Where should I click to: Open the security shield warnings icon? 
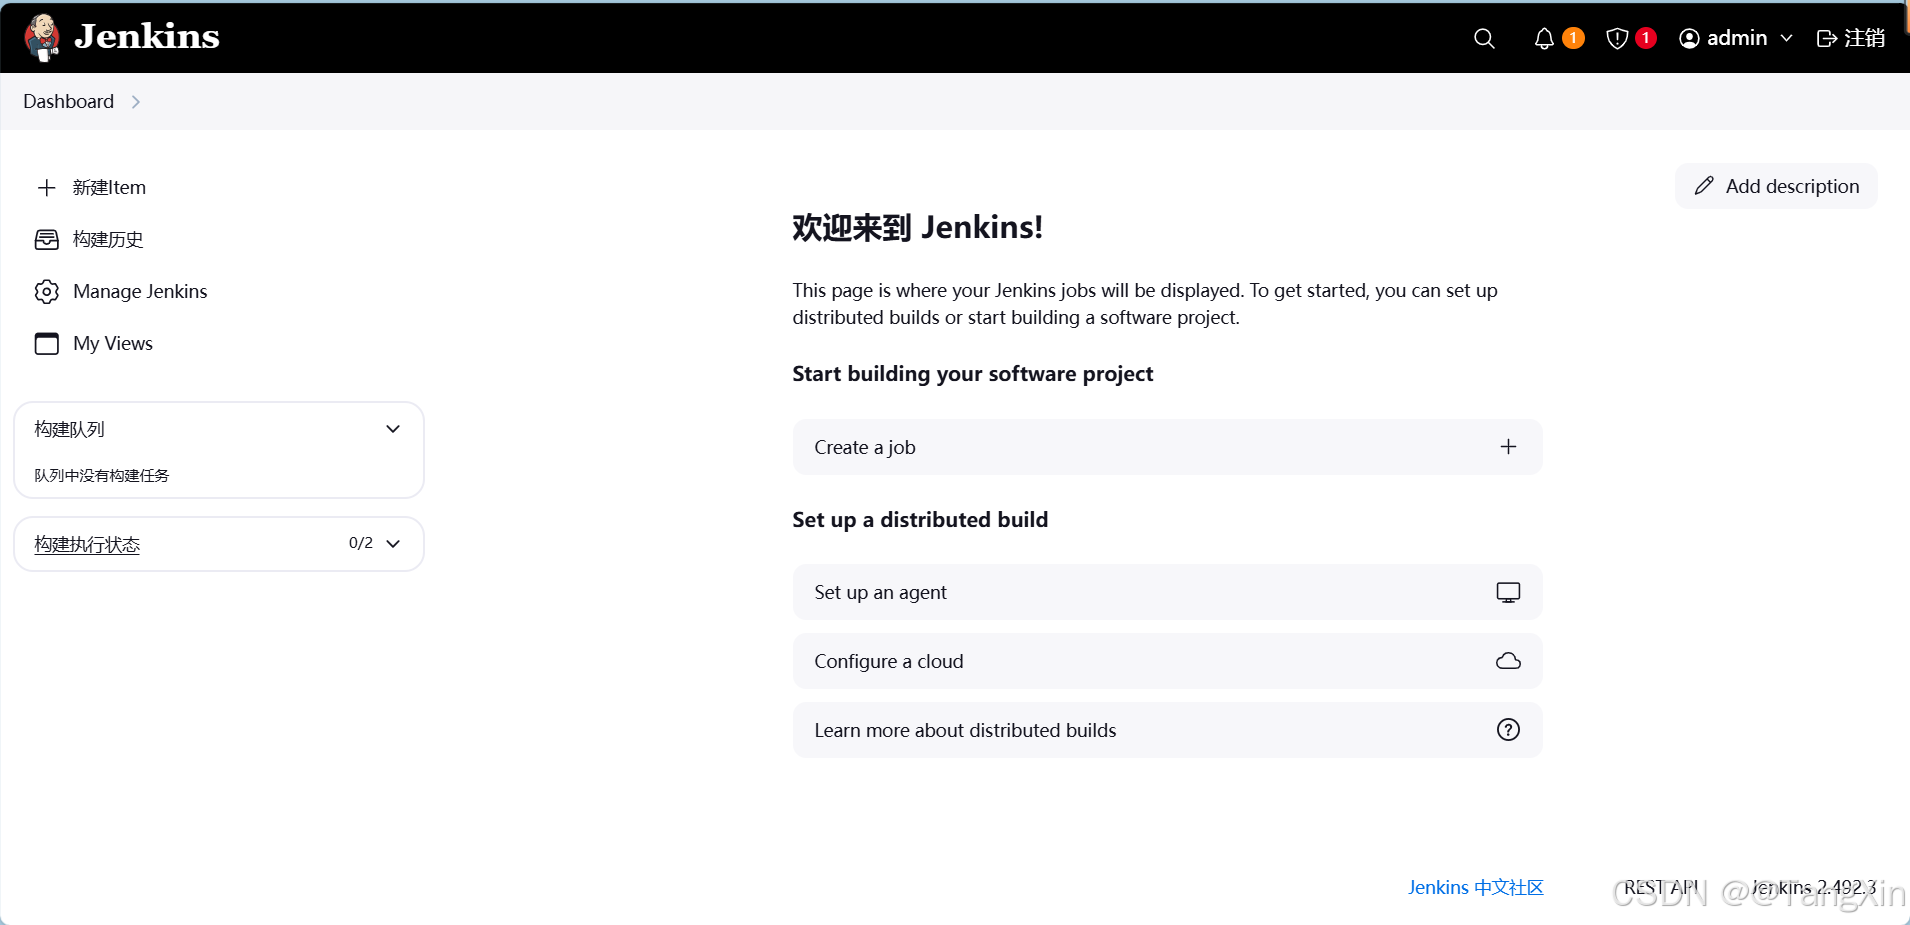point(1617,38)
